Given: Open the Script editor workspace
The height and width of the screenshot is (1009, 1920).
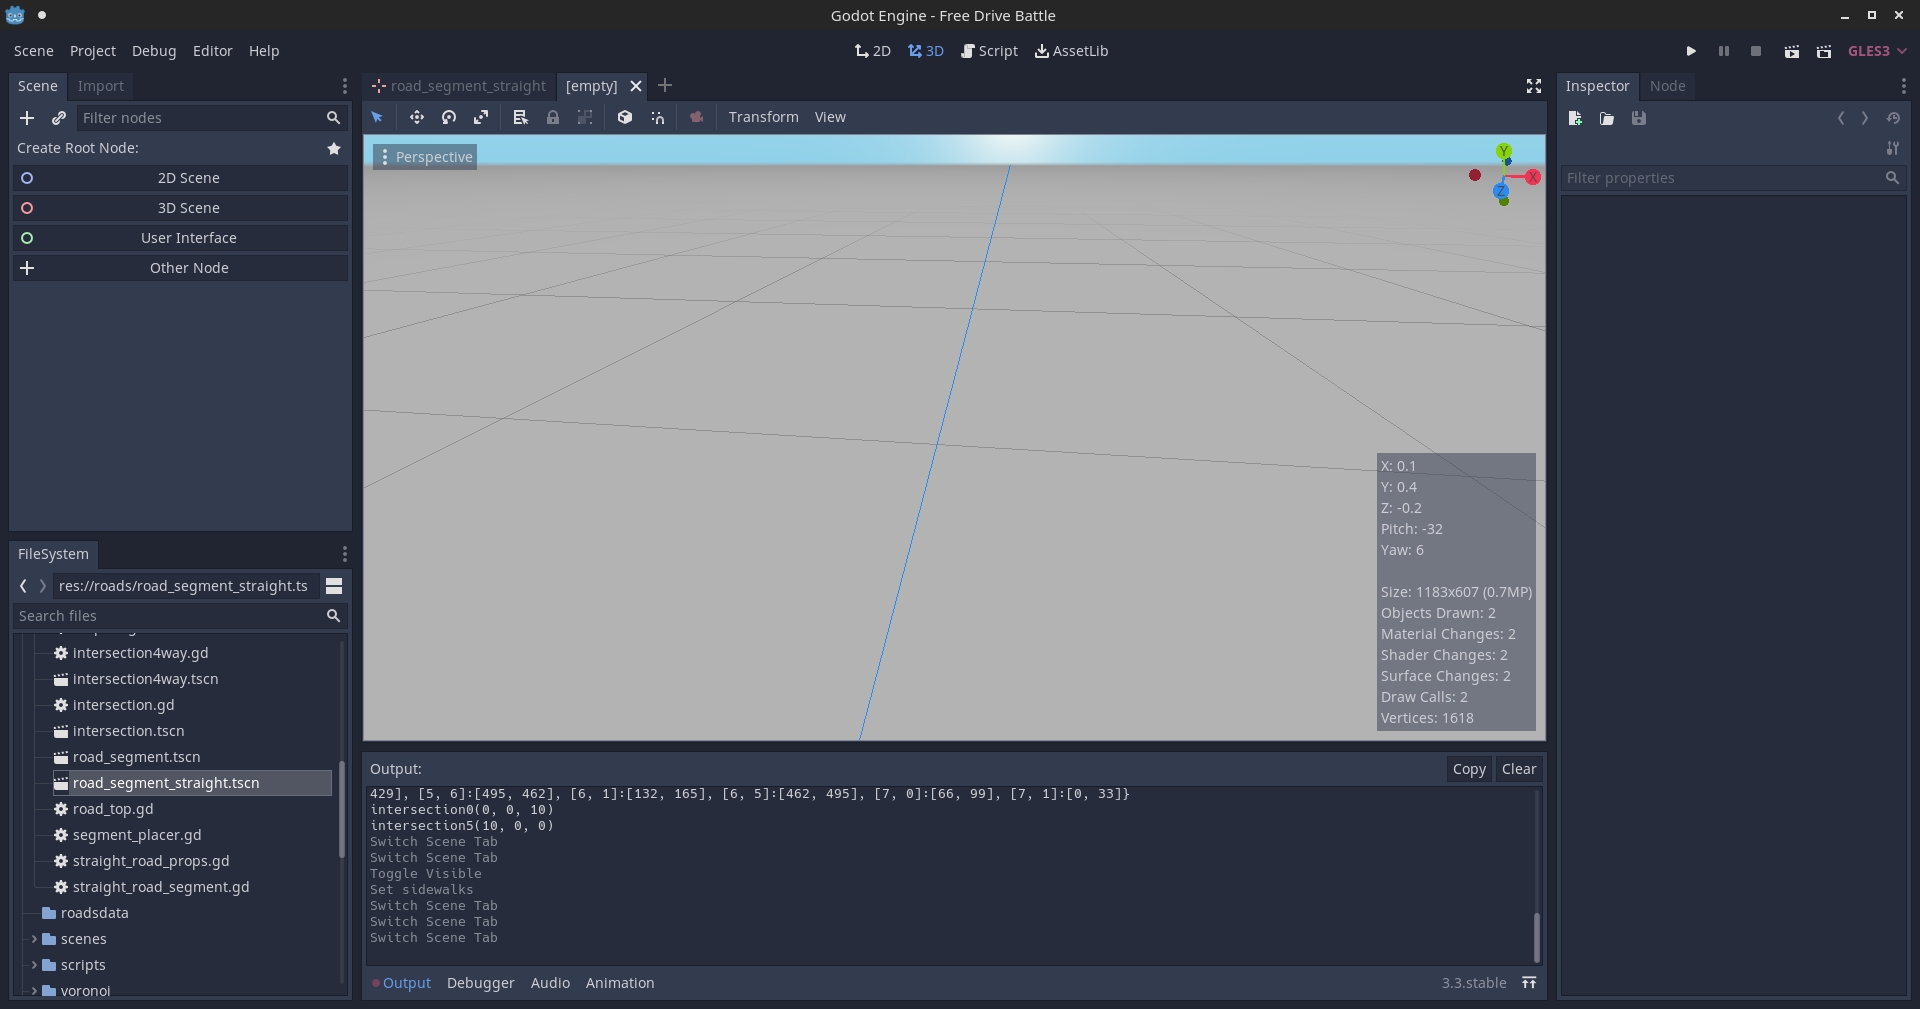Looking at the screenshot, I should click(989, 51).
